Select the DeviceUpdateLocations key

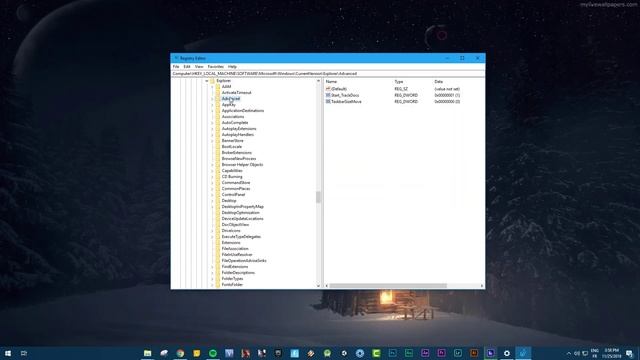[242, 219]
